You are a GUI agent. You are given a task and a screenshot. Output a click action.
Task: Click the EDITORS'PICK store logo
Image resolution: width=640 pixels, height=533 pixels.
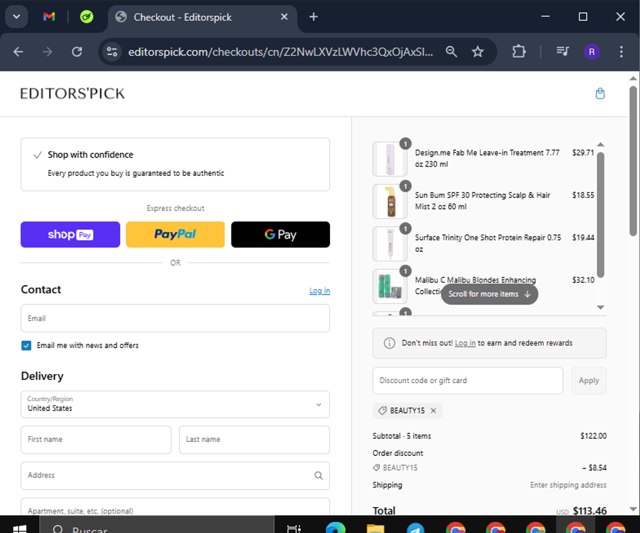pos(72,94)
